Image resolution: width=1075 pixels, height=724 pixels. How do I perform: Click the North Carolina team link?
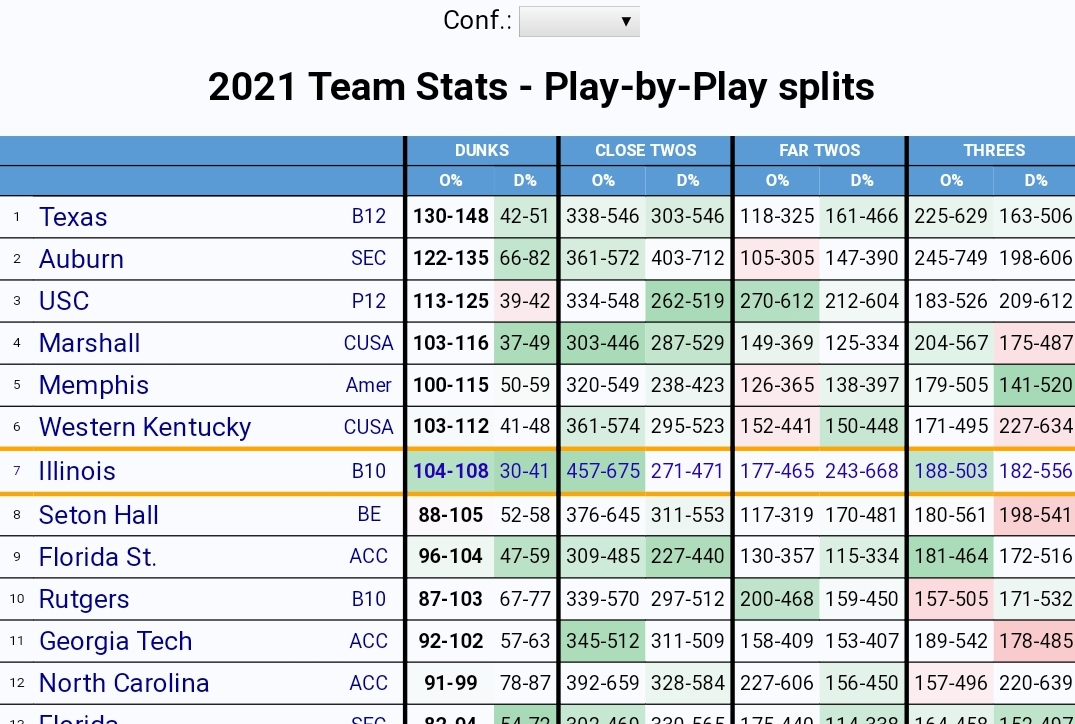click(x=124, y=683)
